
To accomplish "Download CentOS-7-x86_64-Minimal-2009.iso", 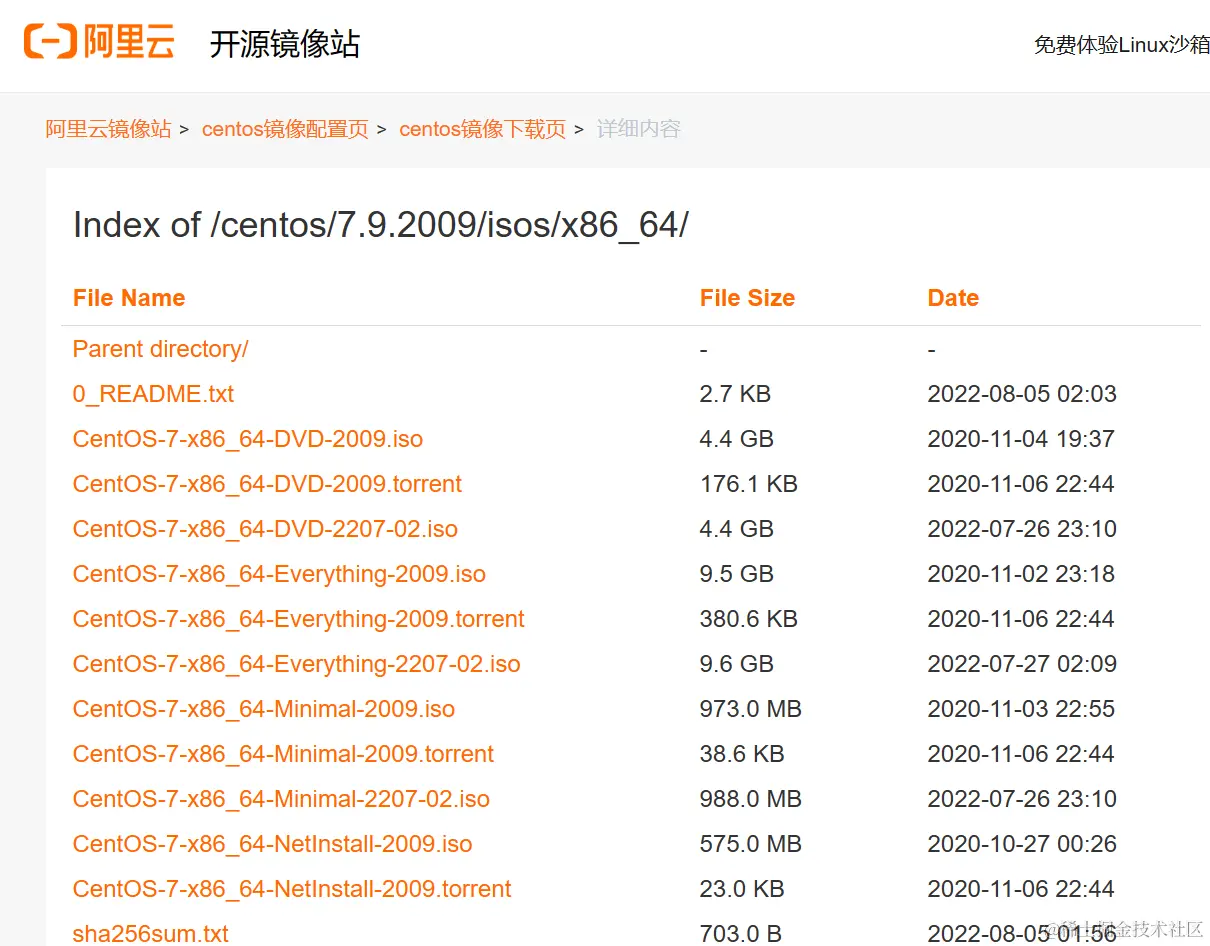I will click(x=264, y=709).
